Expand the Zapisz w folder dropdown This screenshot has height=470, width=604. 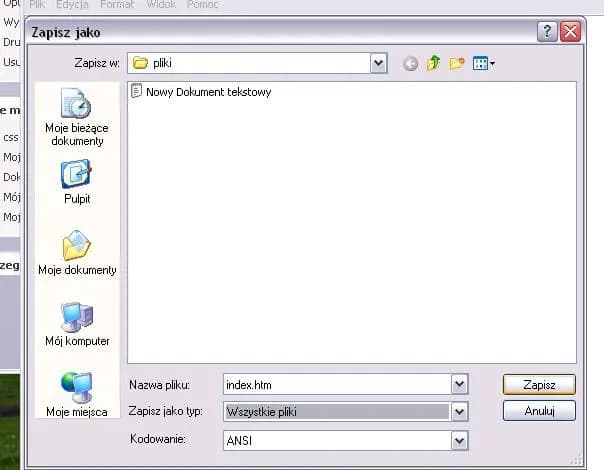[x=378, y=63]
